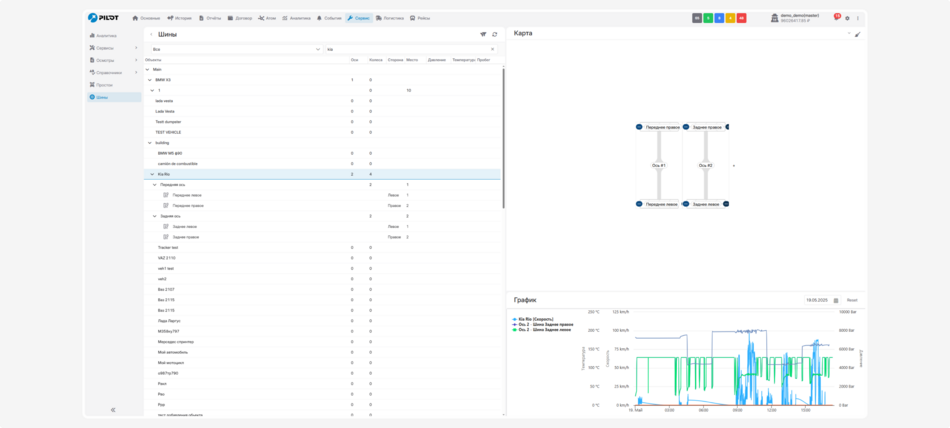The image size is (950, 428).
Task: Click the green status counter badge
Action: click(x=708, y=18)
